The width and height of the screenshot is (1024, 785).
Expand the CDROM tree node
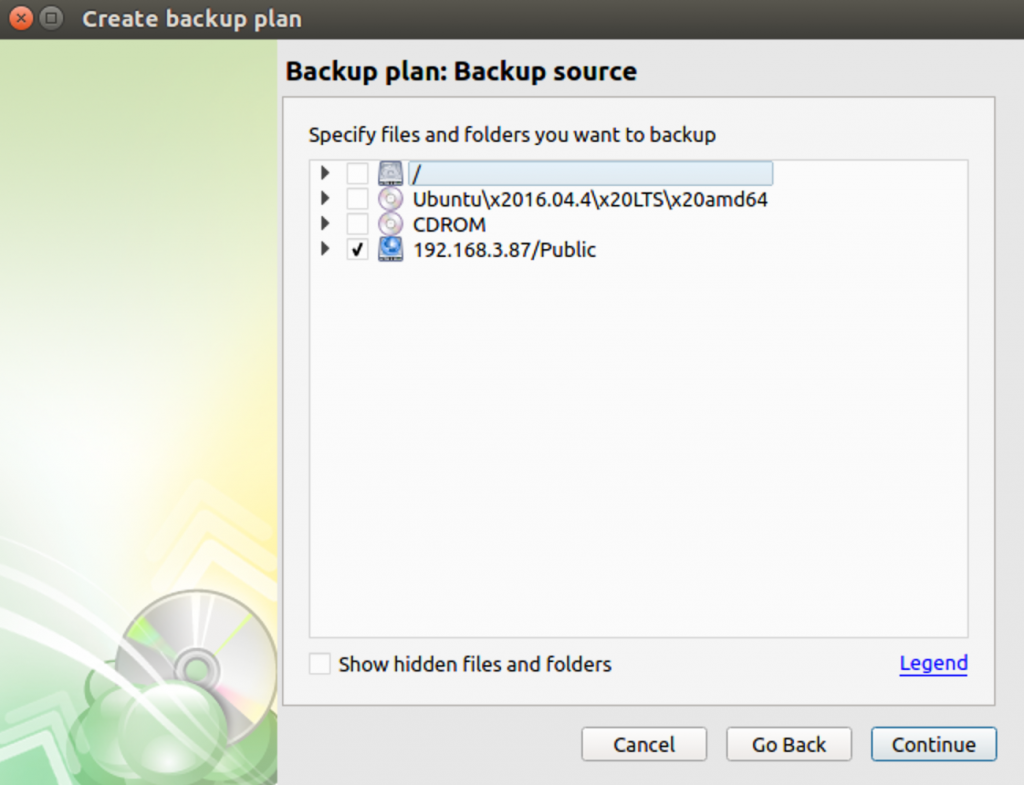tap(325, 223)
